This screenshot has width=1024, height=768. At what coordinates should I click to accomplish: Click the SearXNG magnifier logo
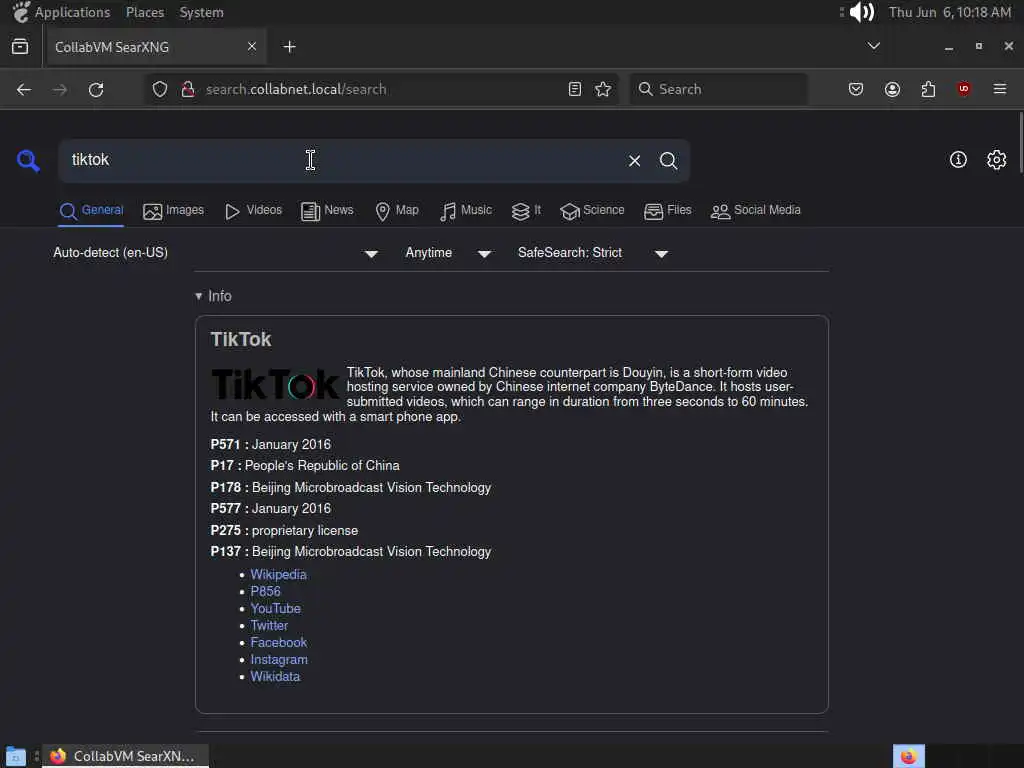28,160
